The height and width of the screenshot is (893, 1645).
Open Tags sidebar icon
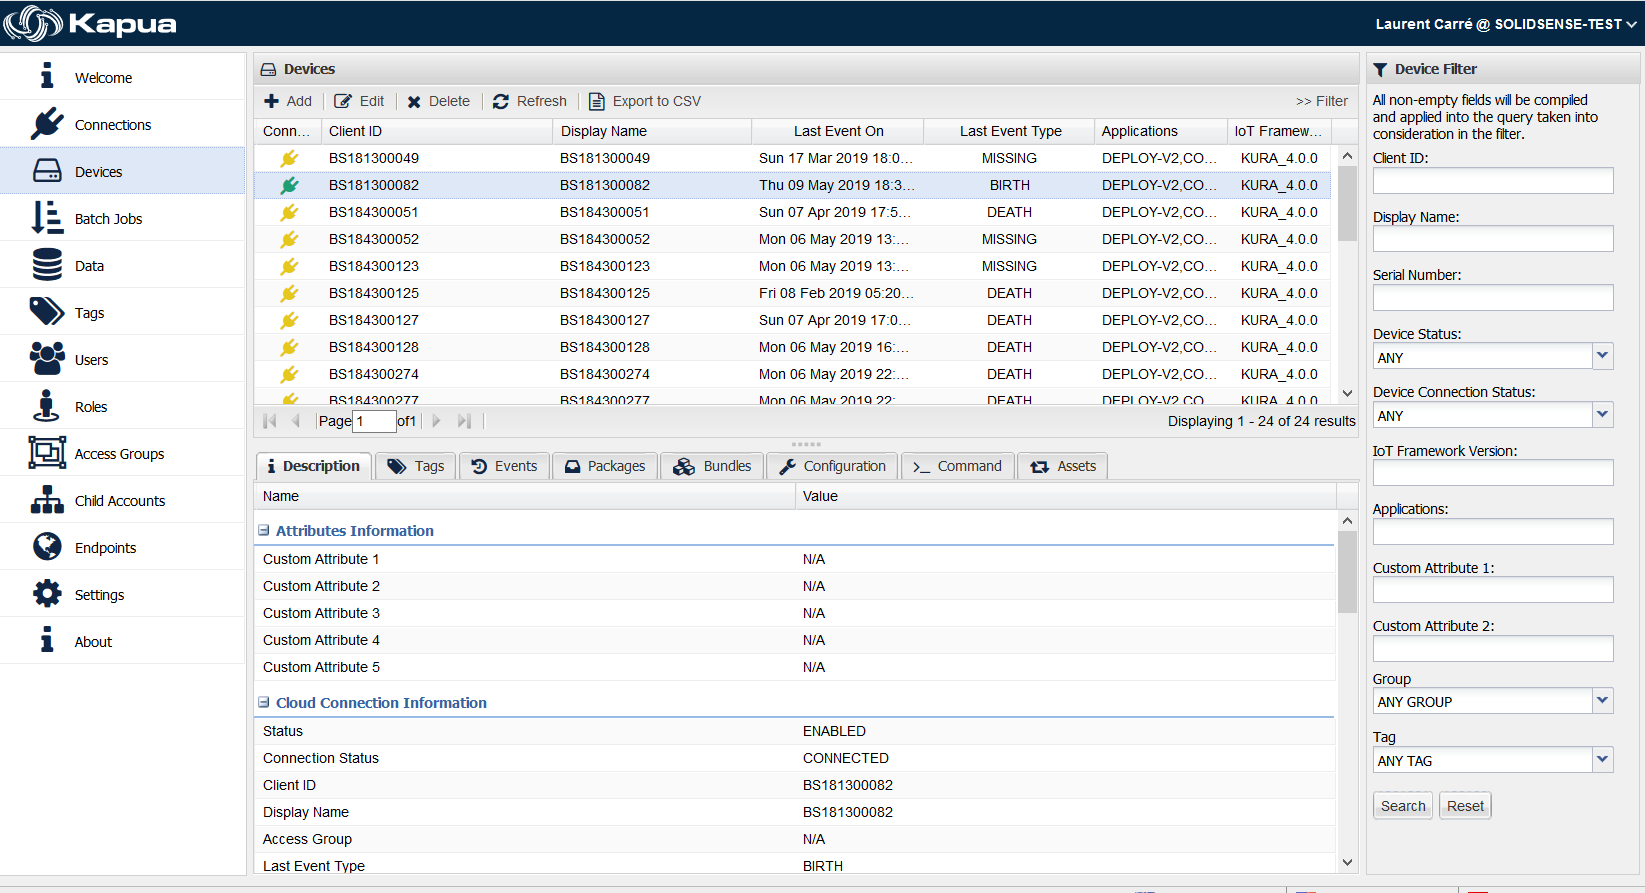coord(47,312)
